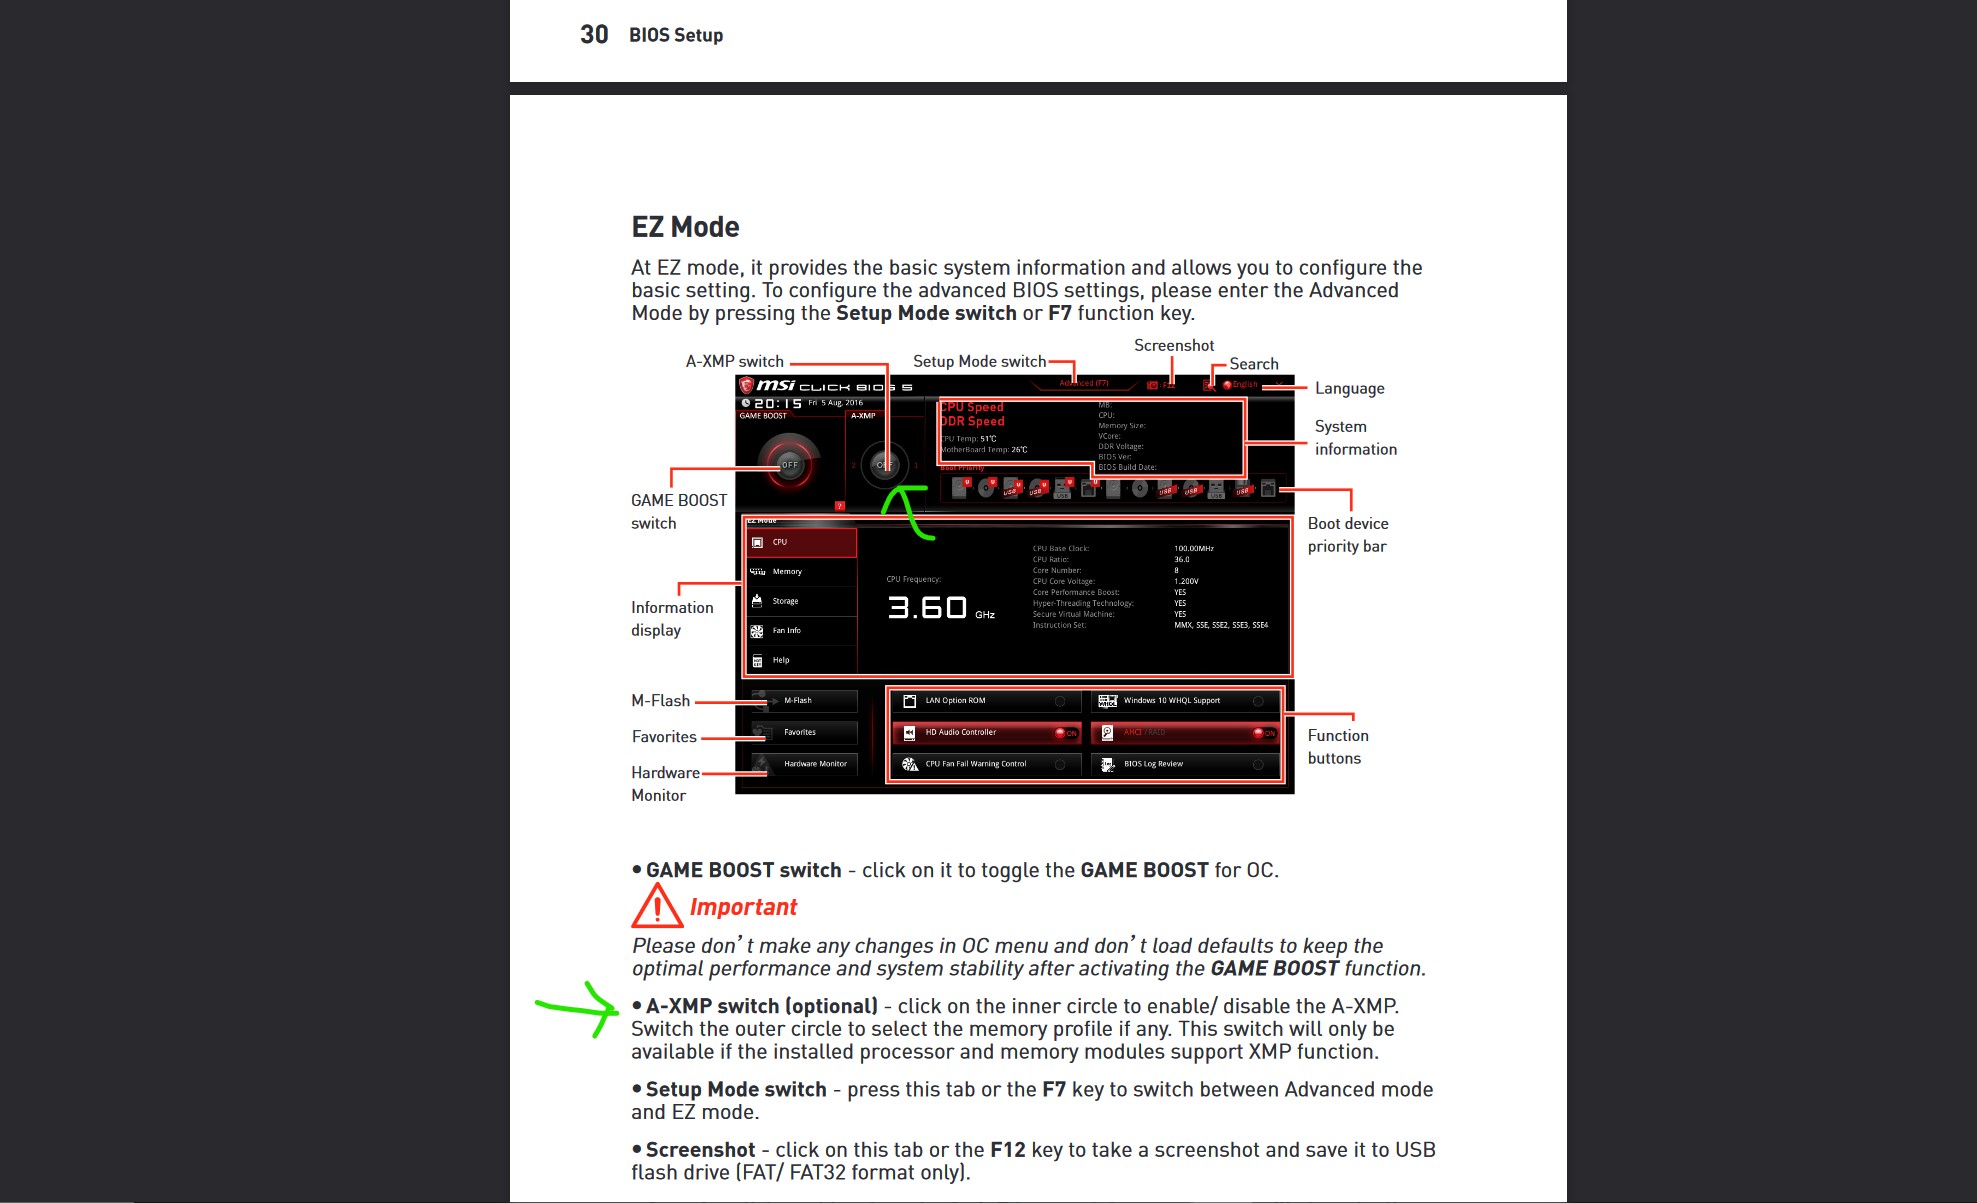Click the Search button

[1206, 388]
